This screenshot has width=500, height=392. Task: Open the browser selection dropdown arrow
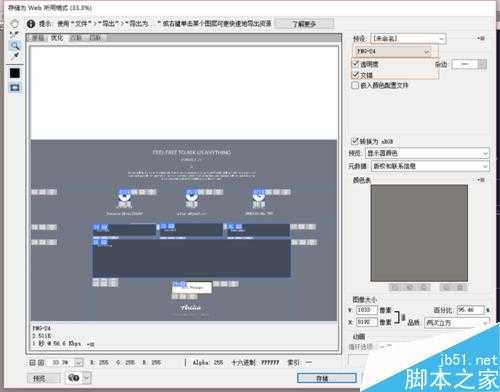click(87, 378)
